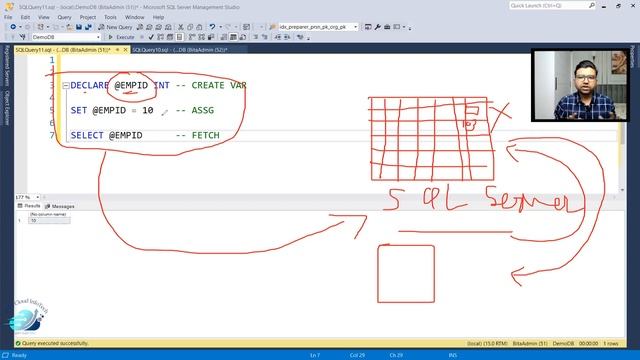Switch to the SQLQuery10.sql tab

pyautogui.click(x=180, y=50)
